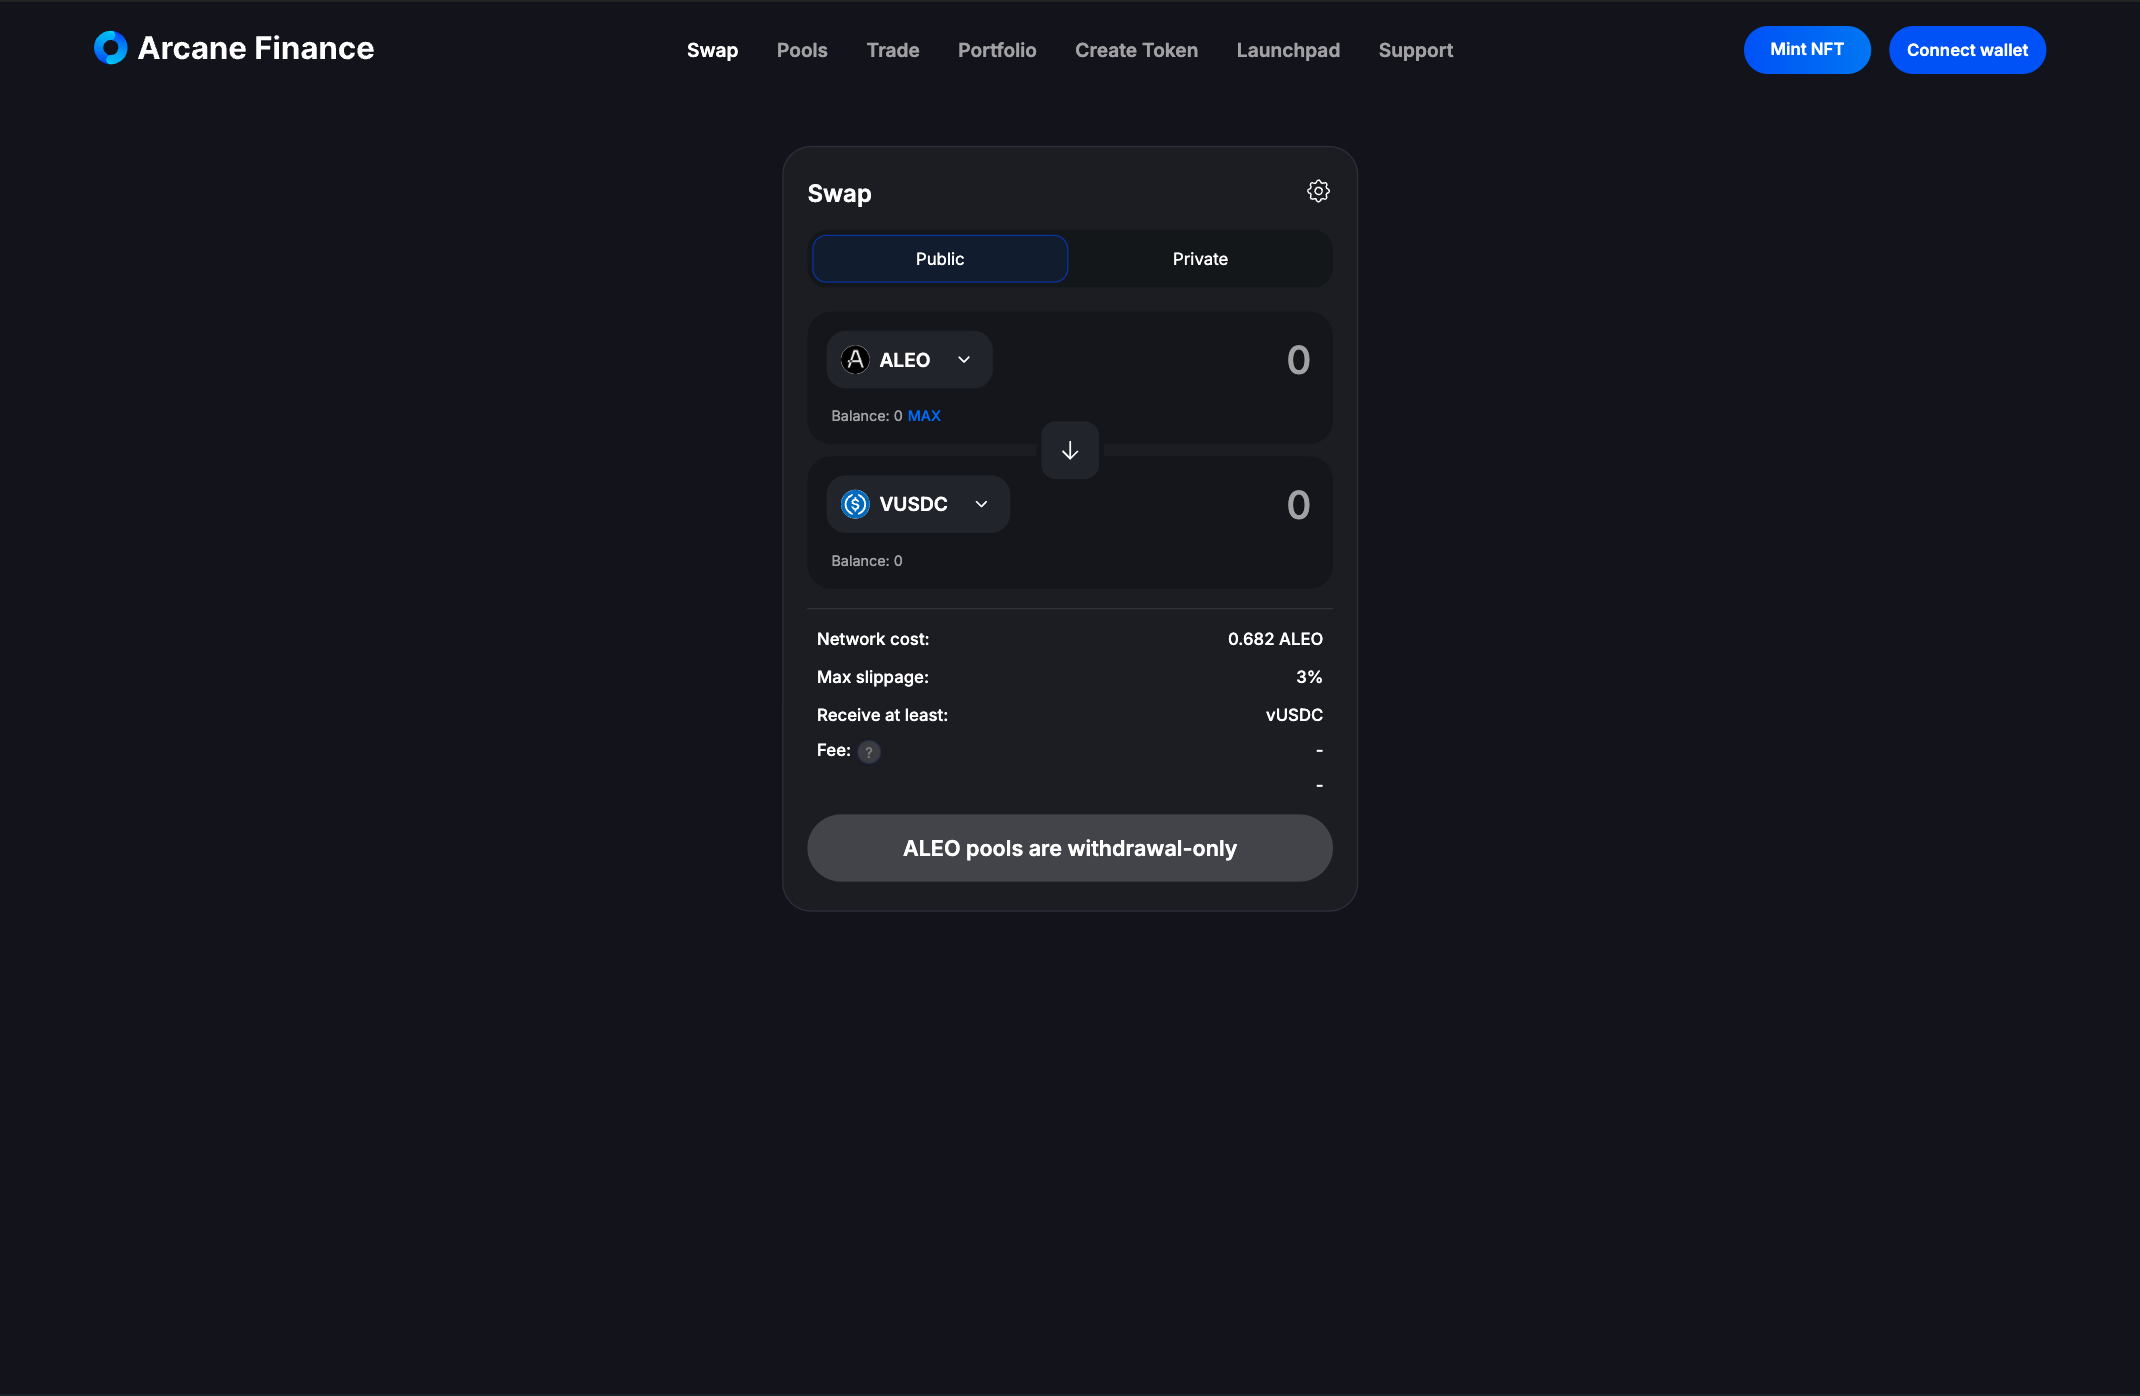Click the ALEO token logo icon
The image size is (2140, 1396).
(x=855, y=360)
